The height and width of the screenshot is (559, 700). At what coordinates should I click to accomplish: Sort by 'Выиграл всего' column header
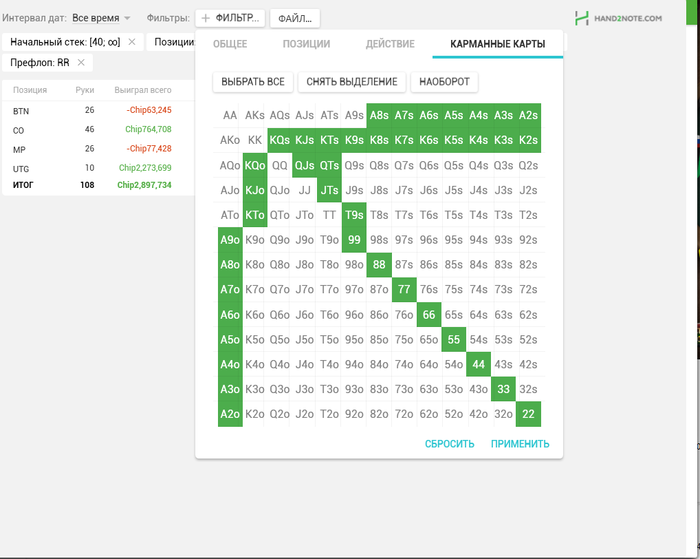coord(143,90)
